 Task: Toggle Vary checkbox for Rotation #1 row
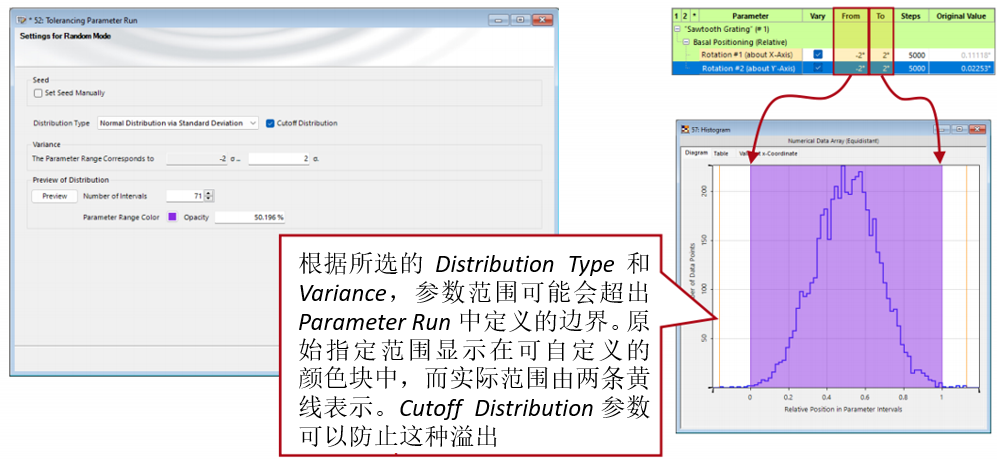click(818, 55)
